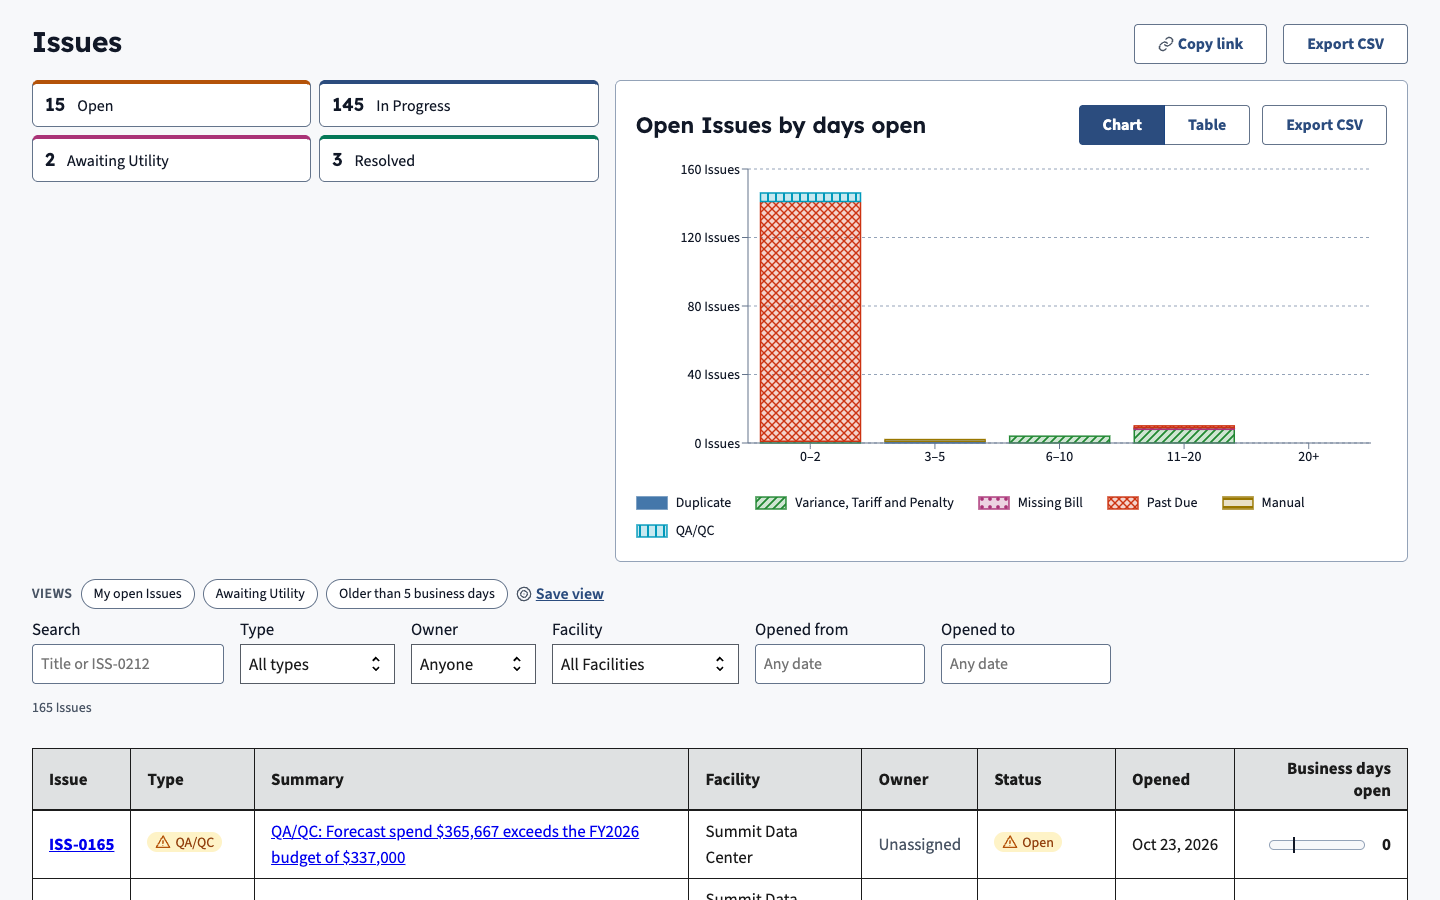Image resolution: width=1440 pixels, height=900 pixels.
Task: Open the Type filter dropdown
Action: [x=317, y=664]
